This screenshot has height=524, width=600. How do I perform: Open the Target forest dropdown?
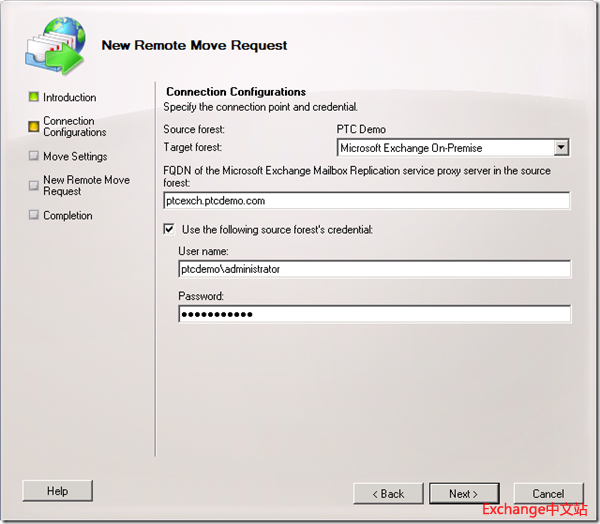(560, 148)
